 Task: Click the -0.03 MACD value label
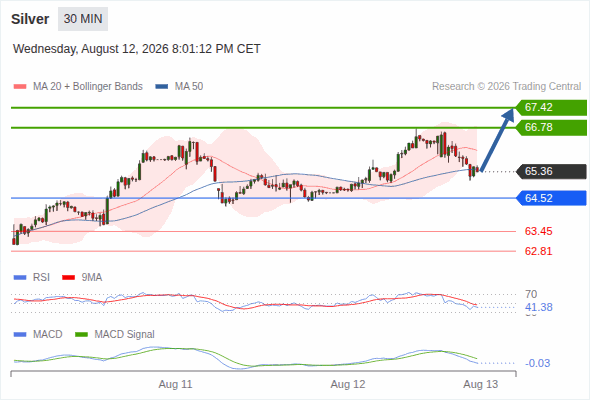[x=538, y=363]
